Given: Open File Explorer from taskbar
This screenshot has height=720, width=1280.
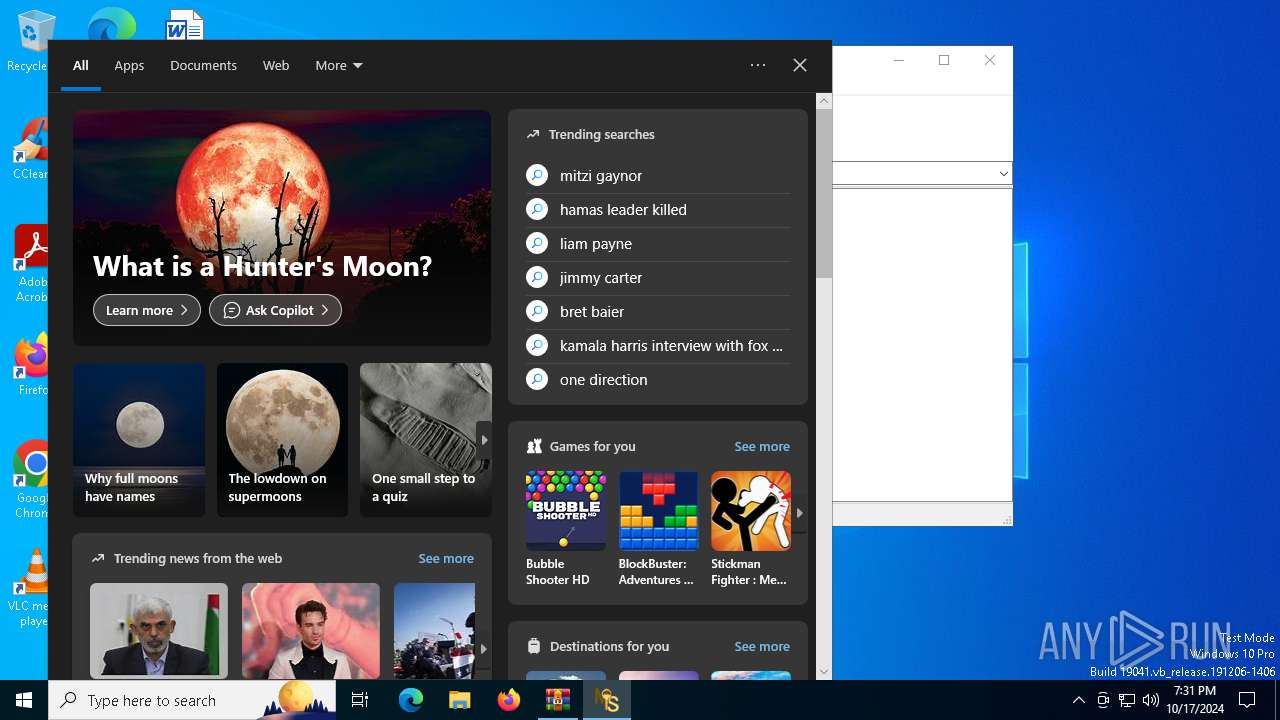Looking at the screenshot, I should 459,700.
